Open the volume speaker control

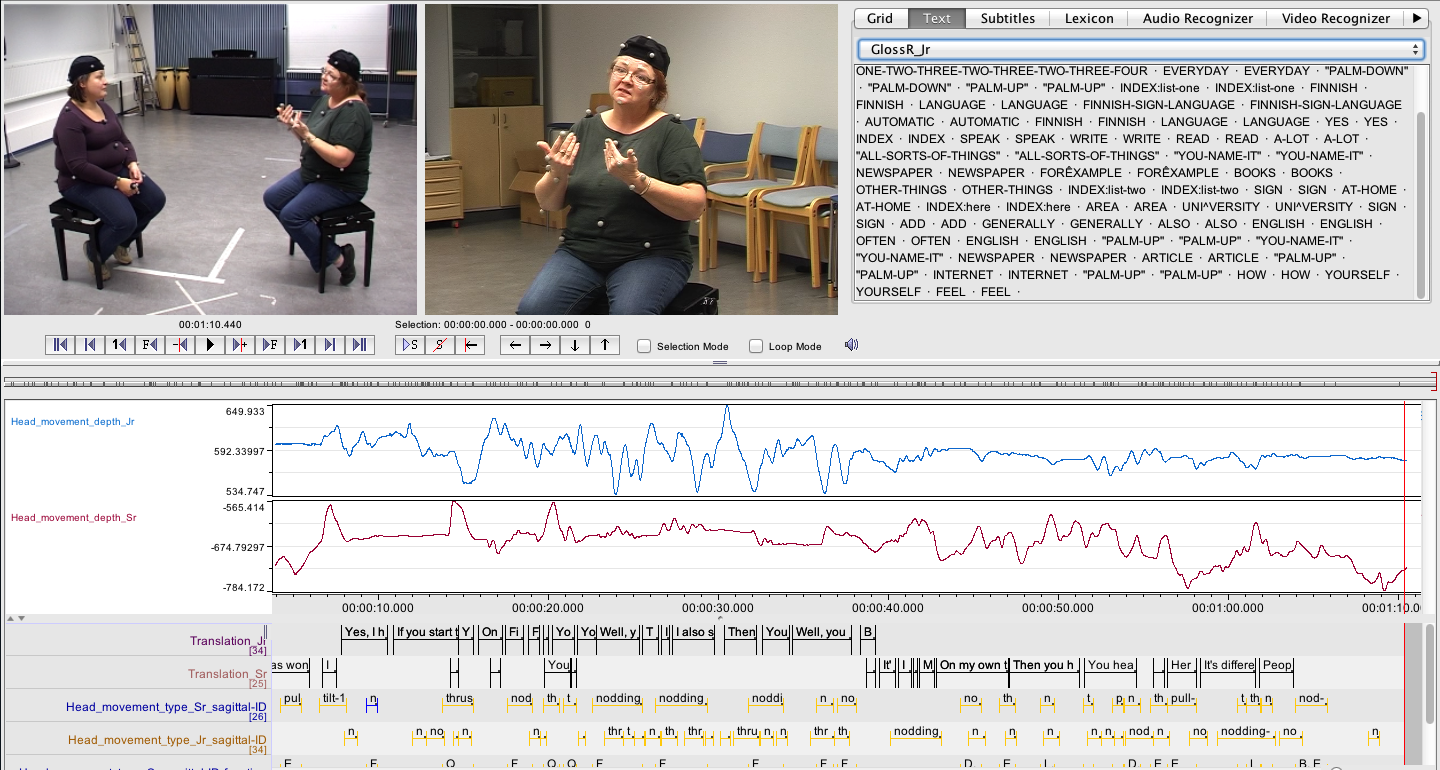pos(851,345)
